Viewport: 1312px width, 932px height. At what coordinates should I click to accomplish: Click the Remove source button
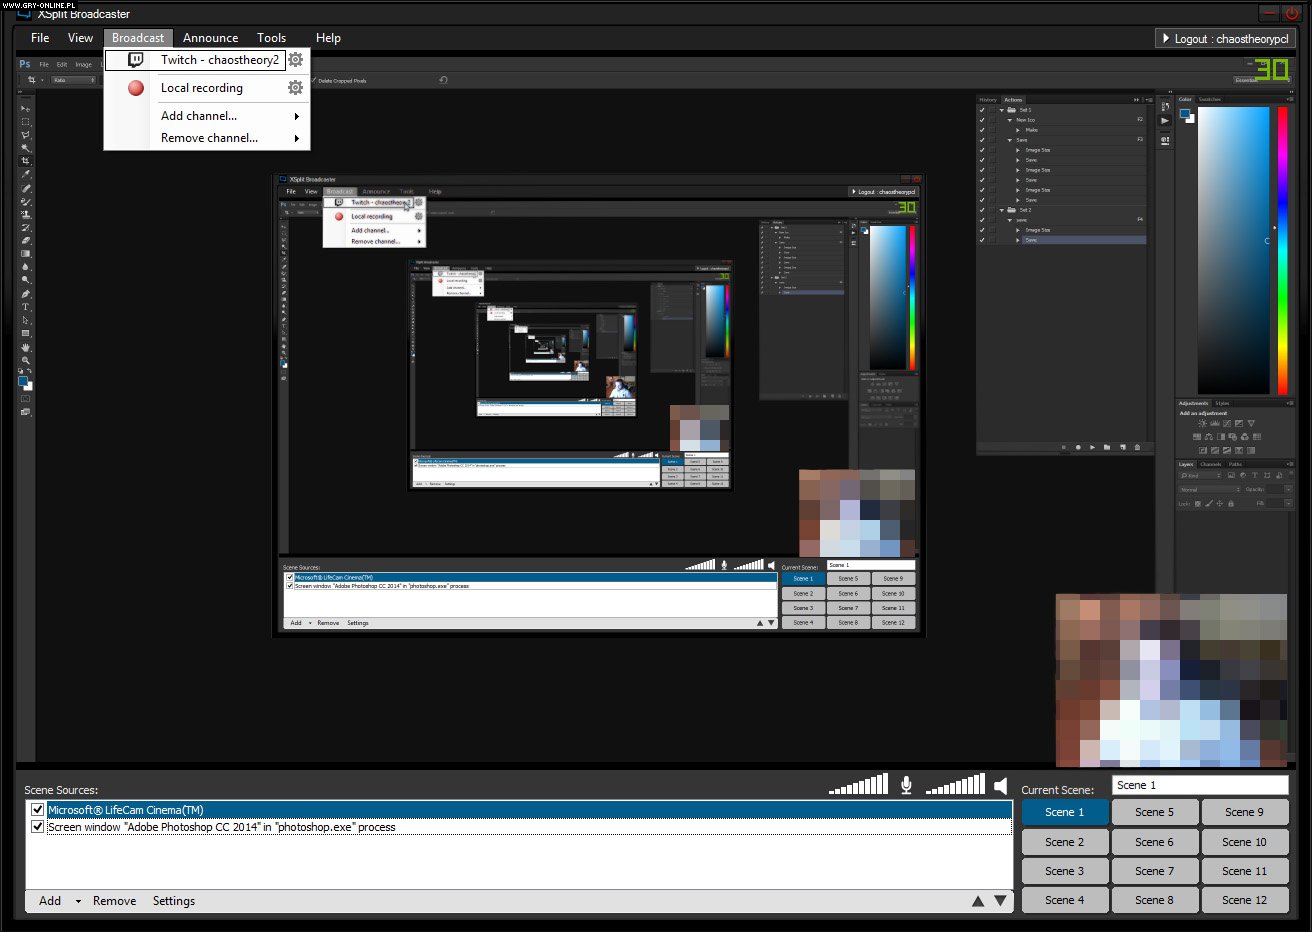[x=114, y=901]
